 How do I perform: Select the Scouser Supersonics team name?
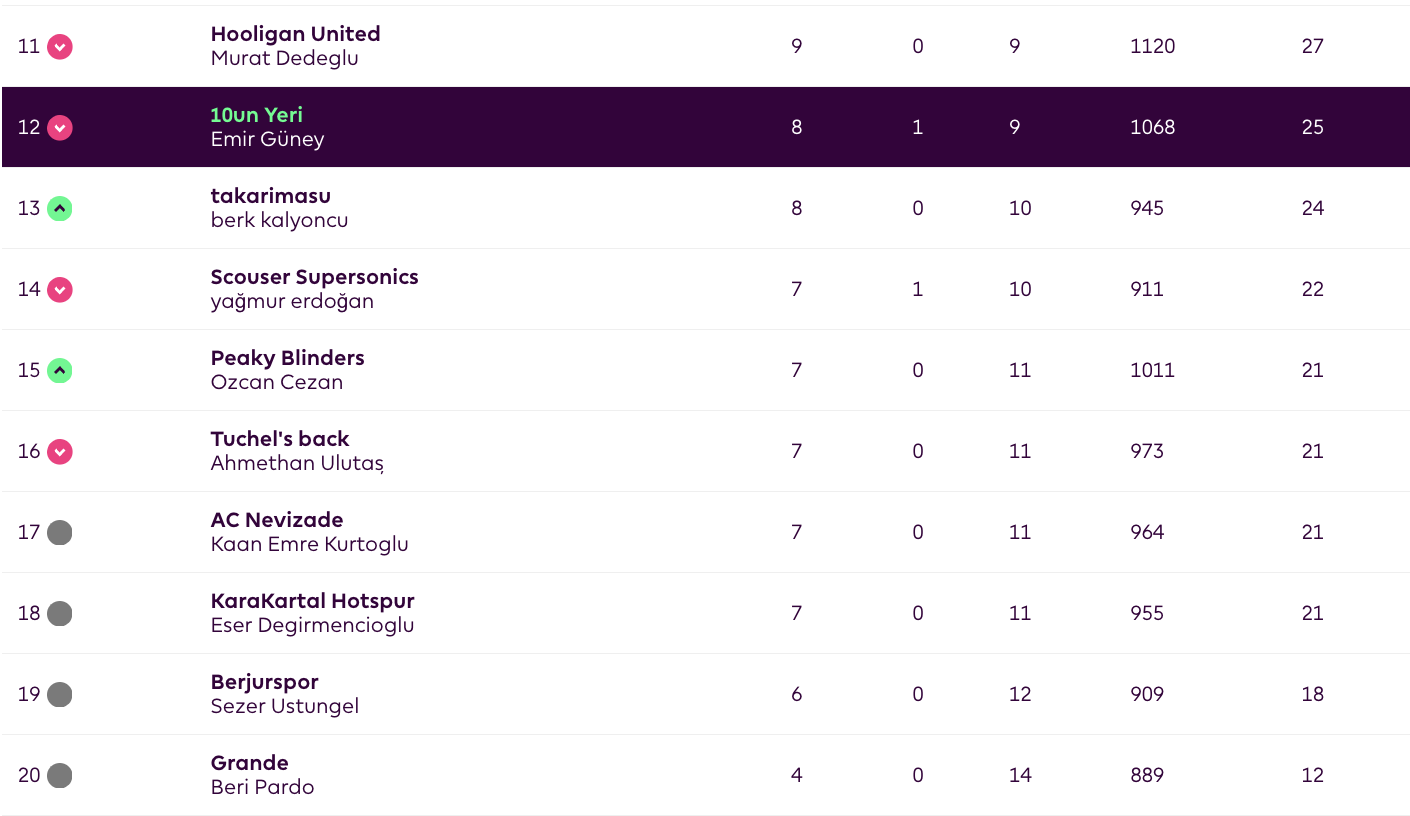click(314, 277)
